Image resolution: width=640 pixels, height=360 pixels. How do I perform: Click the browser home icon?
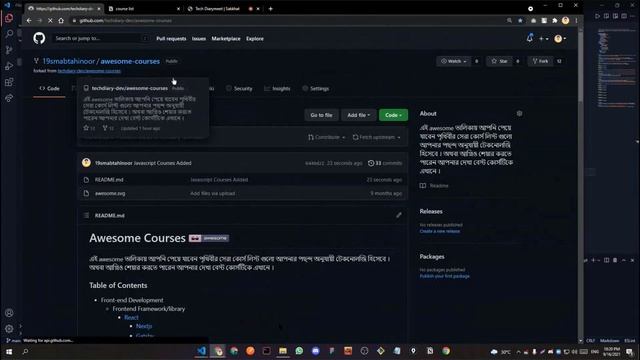pos(61,20)
